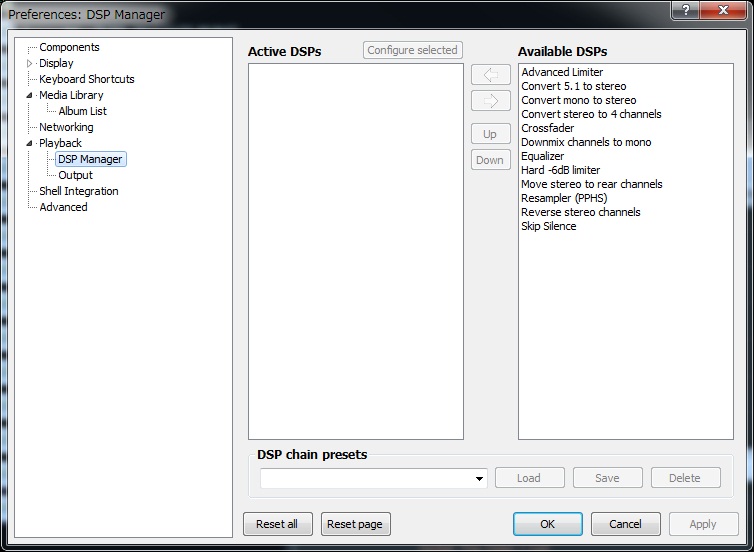Click inside the empty Active DSPs list
Viewport: 754px width, 552px height.
click(x=356, y=251)
